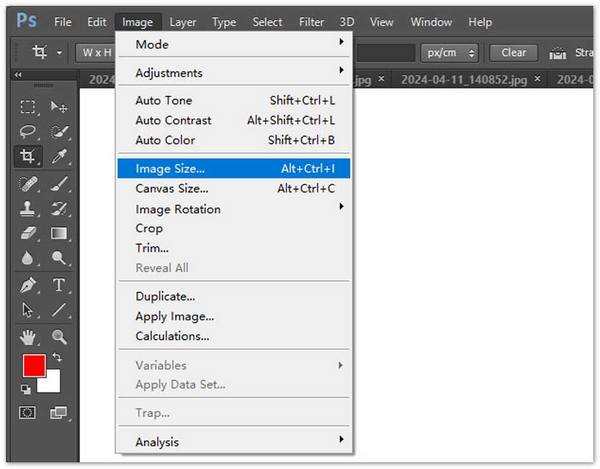The width and height of the screenshot is (600, 469).
Task: Open the Select menu
Action: [267, 22]
